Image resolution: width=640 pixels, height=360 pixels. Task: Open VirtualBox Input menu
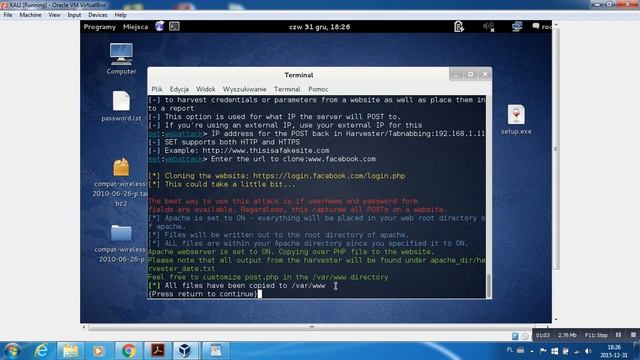[x=74, y=15]
